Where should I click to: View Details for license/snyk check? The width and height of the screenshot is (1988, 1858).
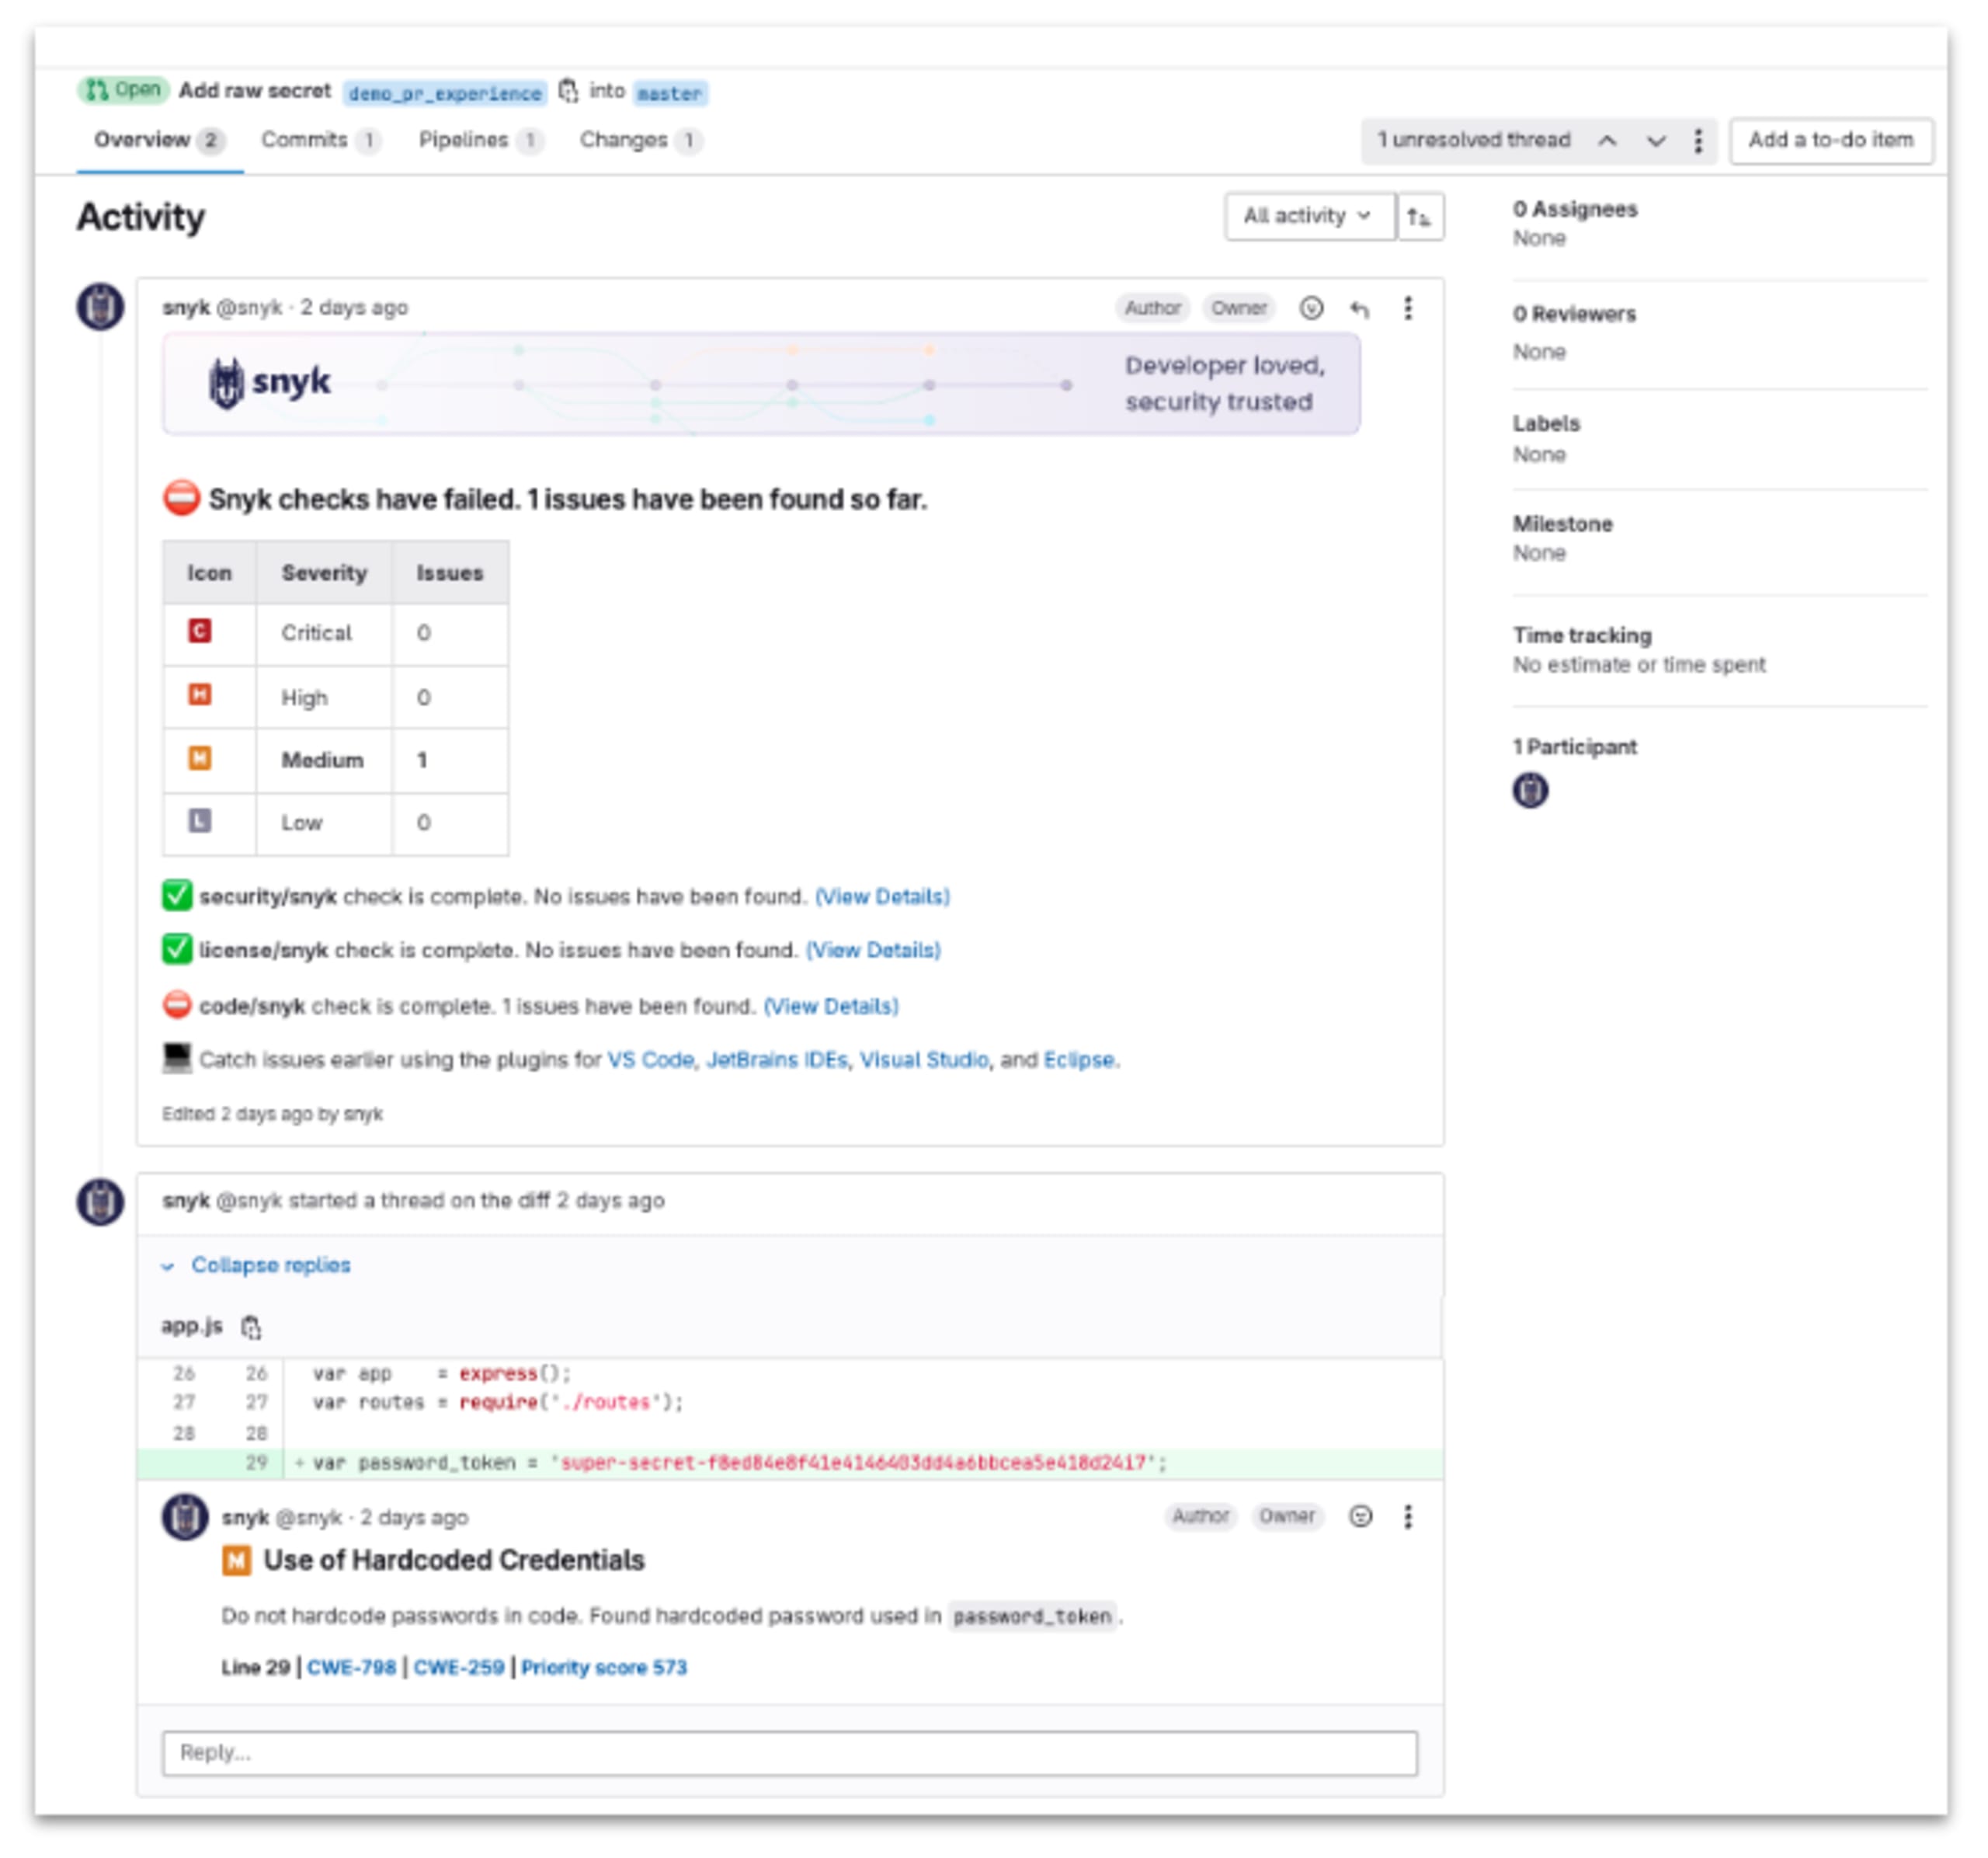pyautogui.click(x=873, y=950)
